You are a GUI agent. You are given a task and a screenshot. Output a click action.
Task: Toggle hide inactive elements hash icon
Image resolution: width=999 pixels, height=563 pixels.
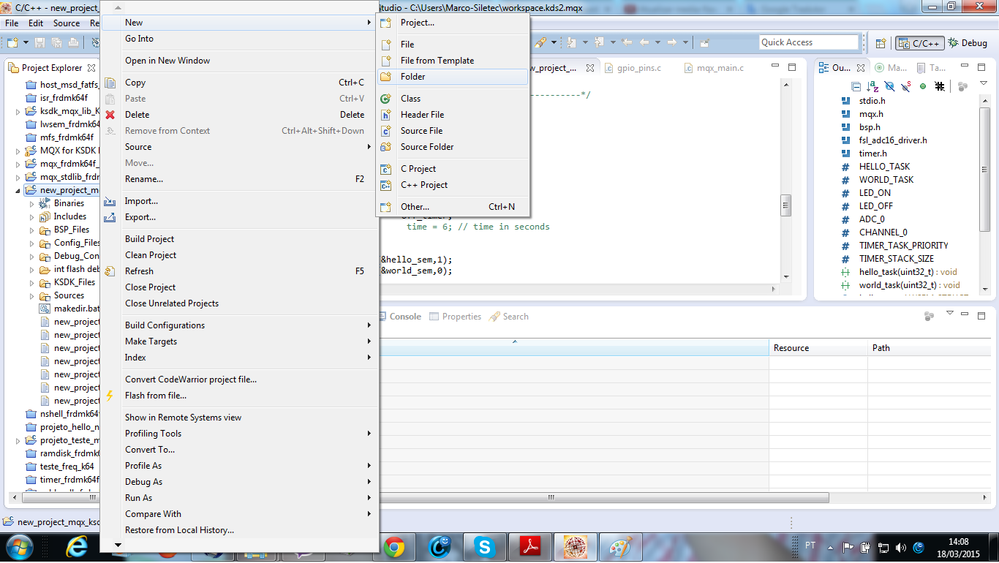coord(939,87)
